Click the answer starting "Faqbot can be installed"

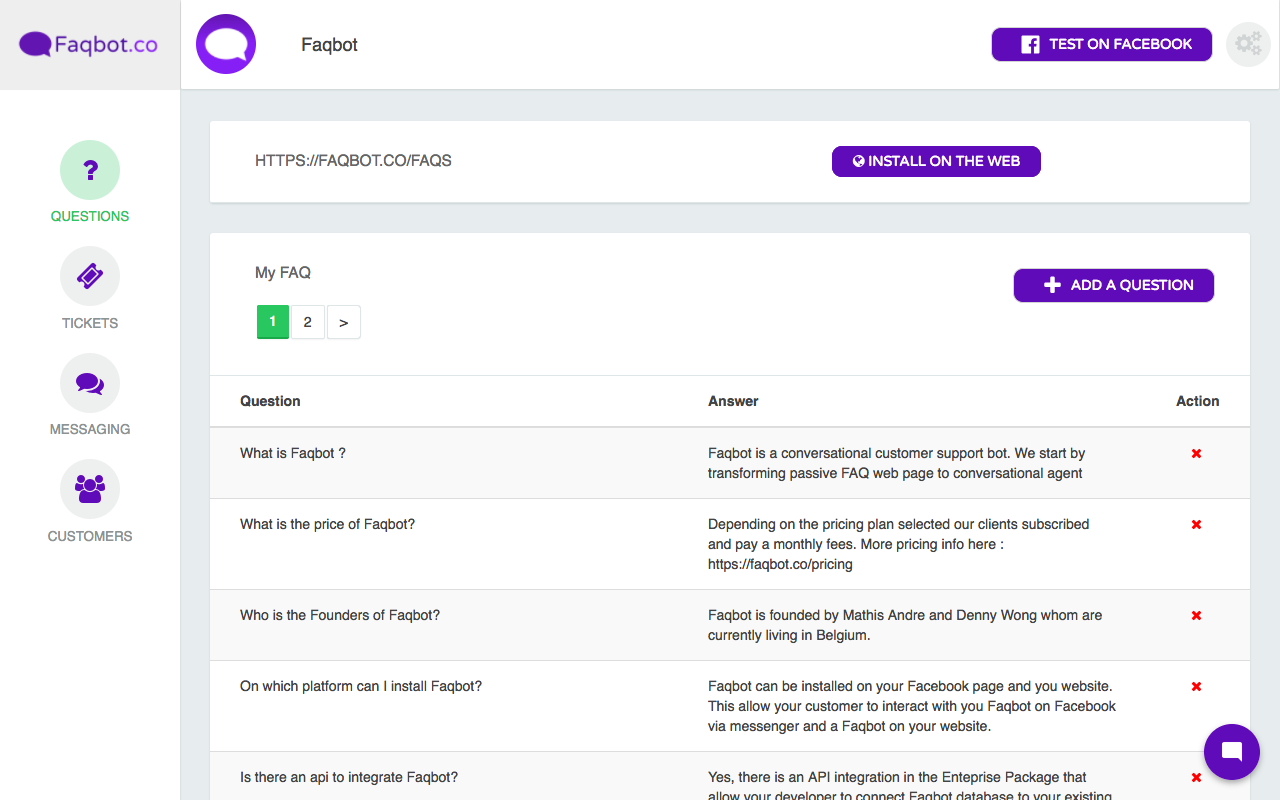pos(912,706)
